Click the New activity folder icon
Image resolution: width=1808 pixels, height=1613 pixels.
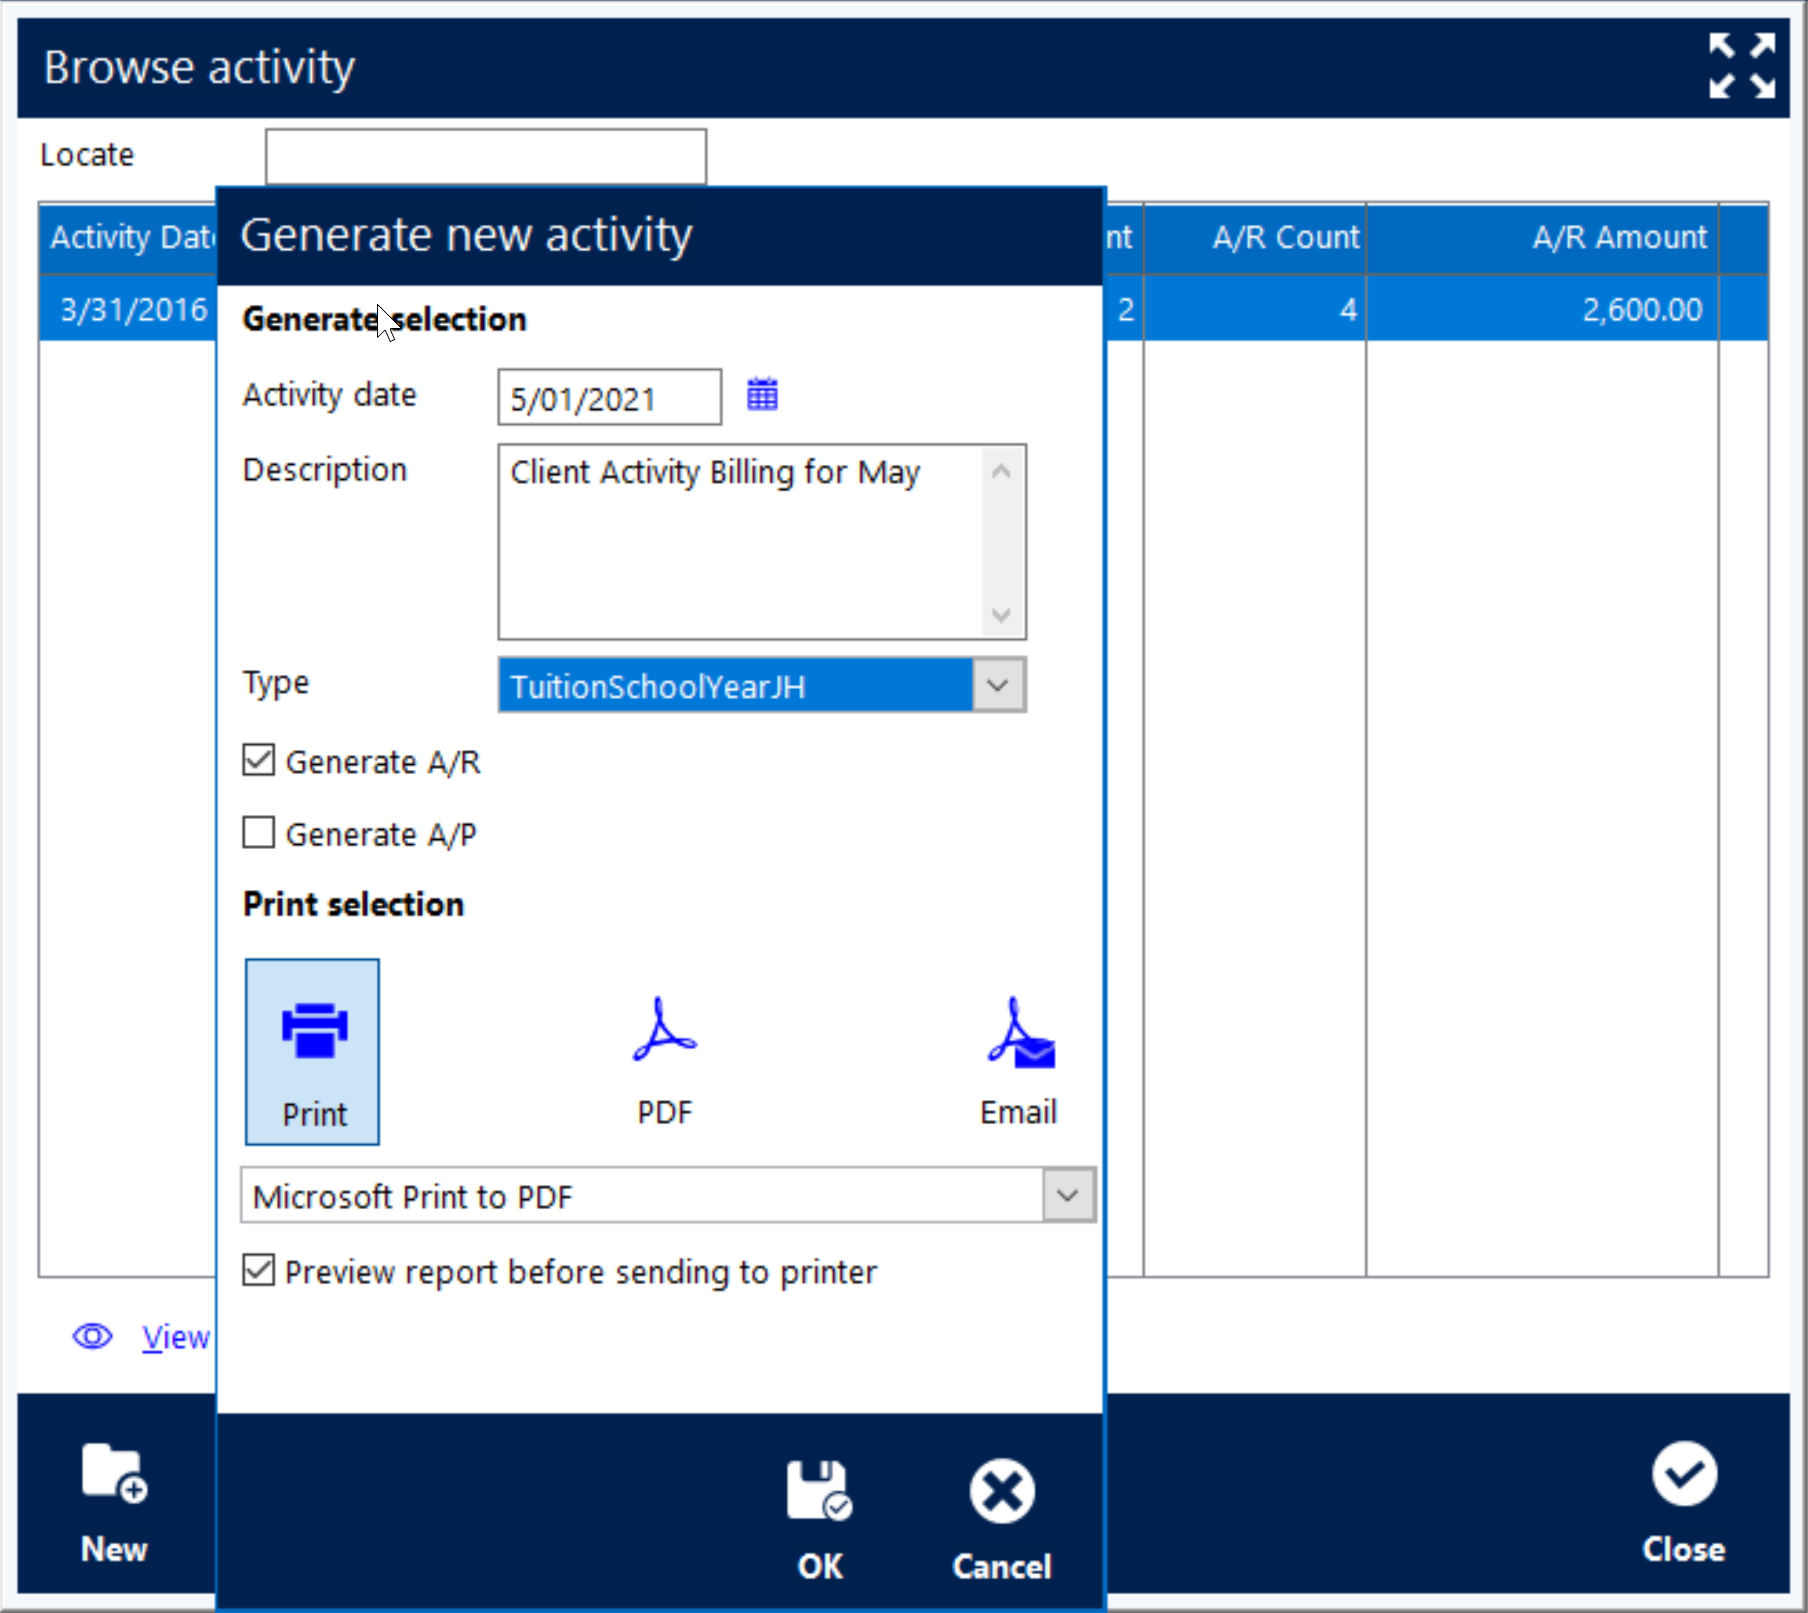[x=114, y=1474]
